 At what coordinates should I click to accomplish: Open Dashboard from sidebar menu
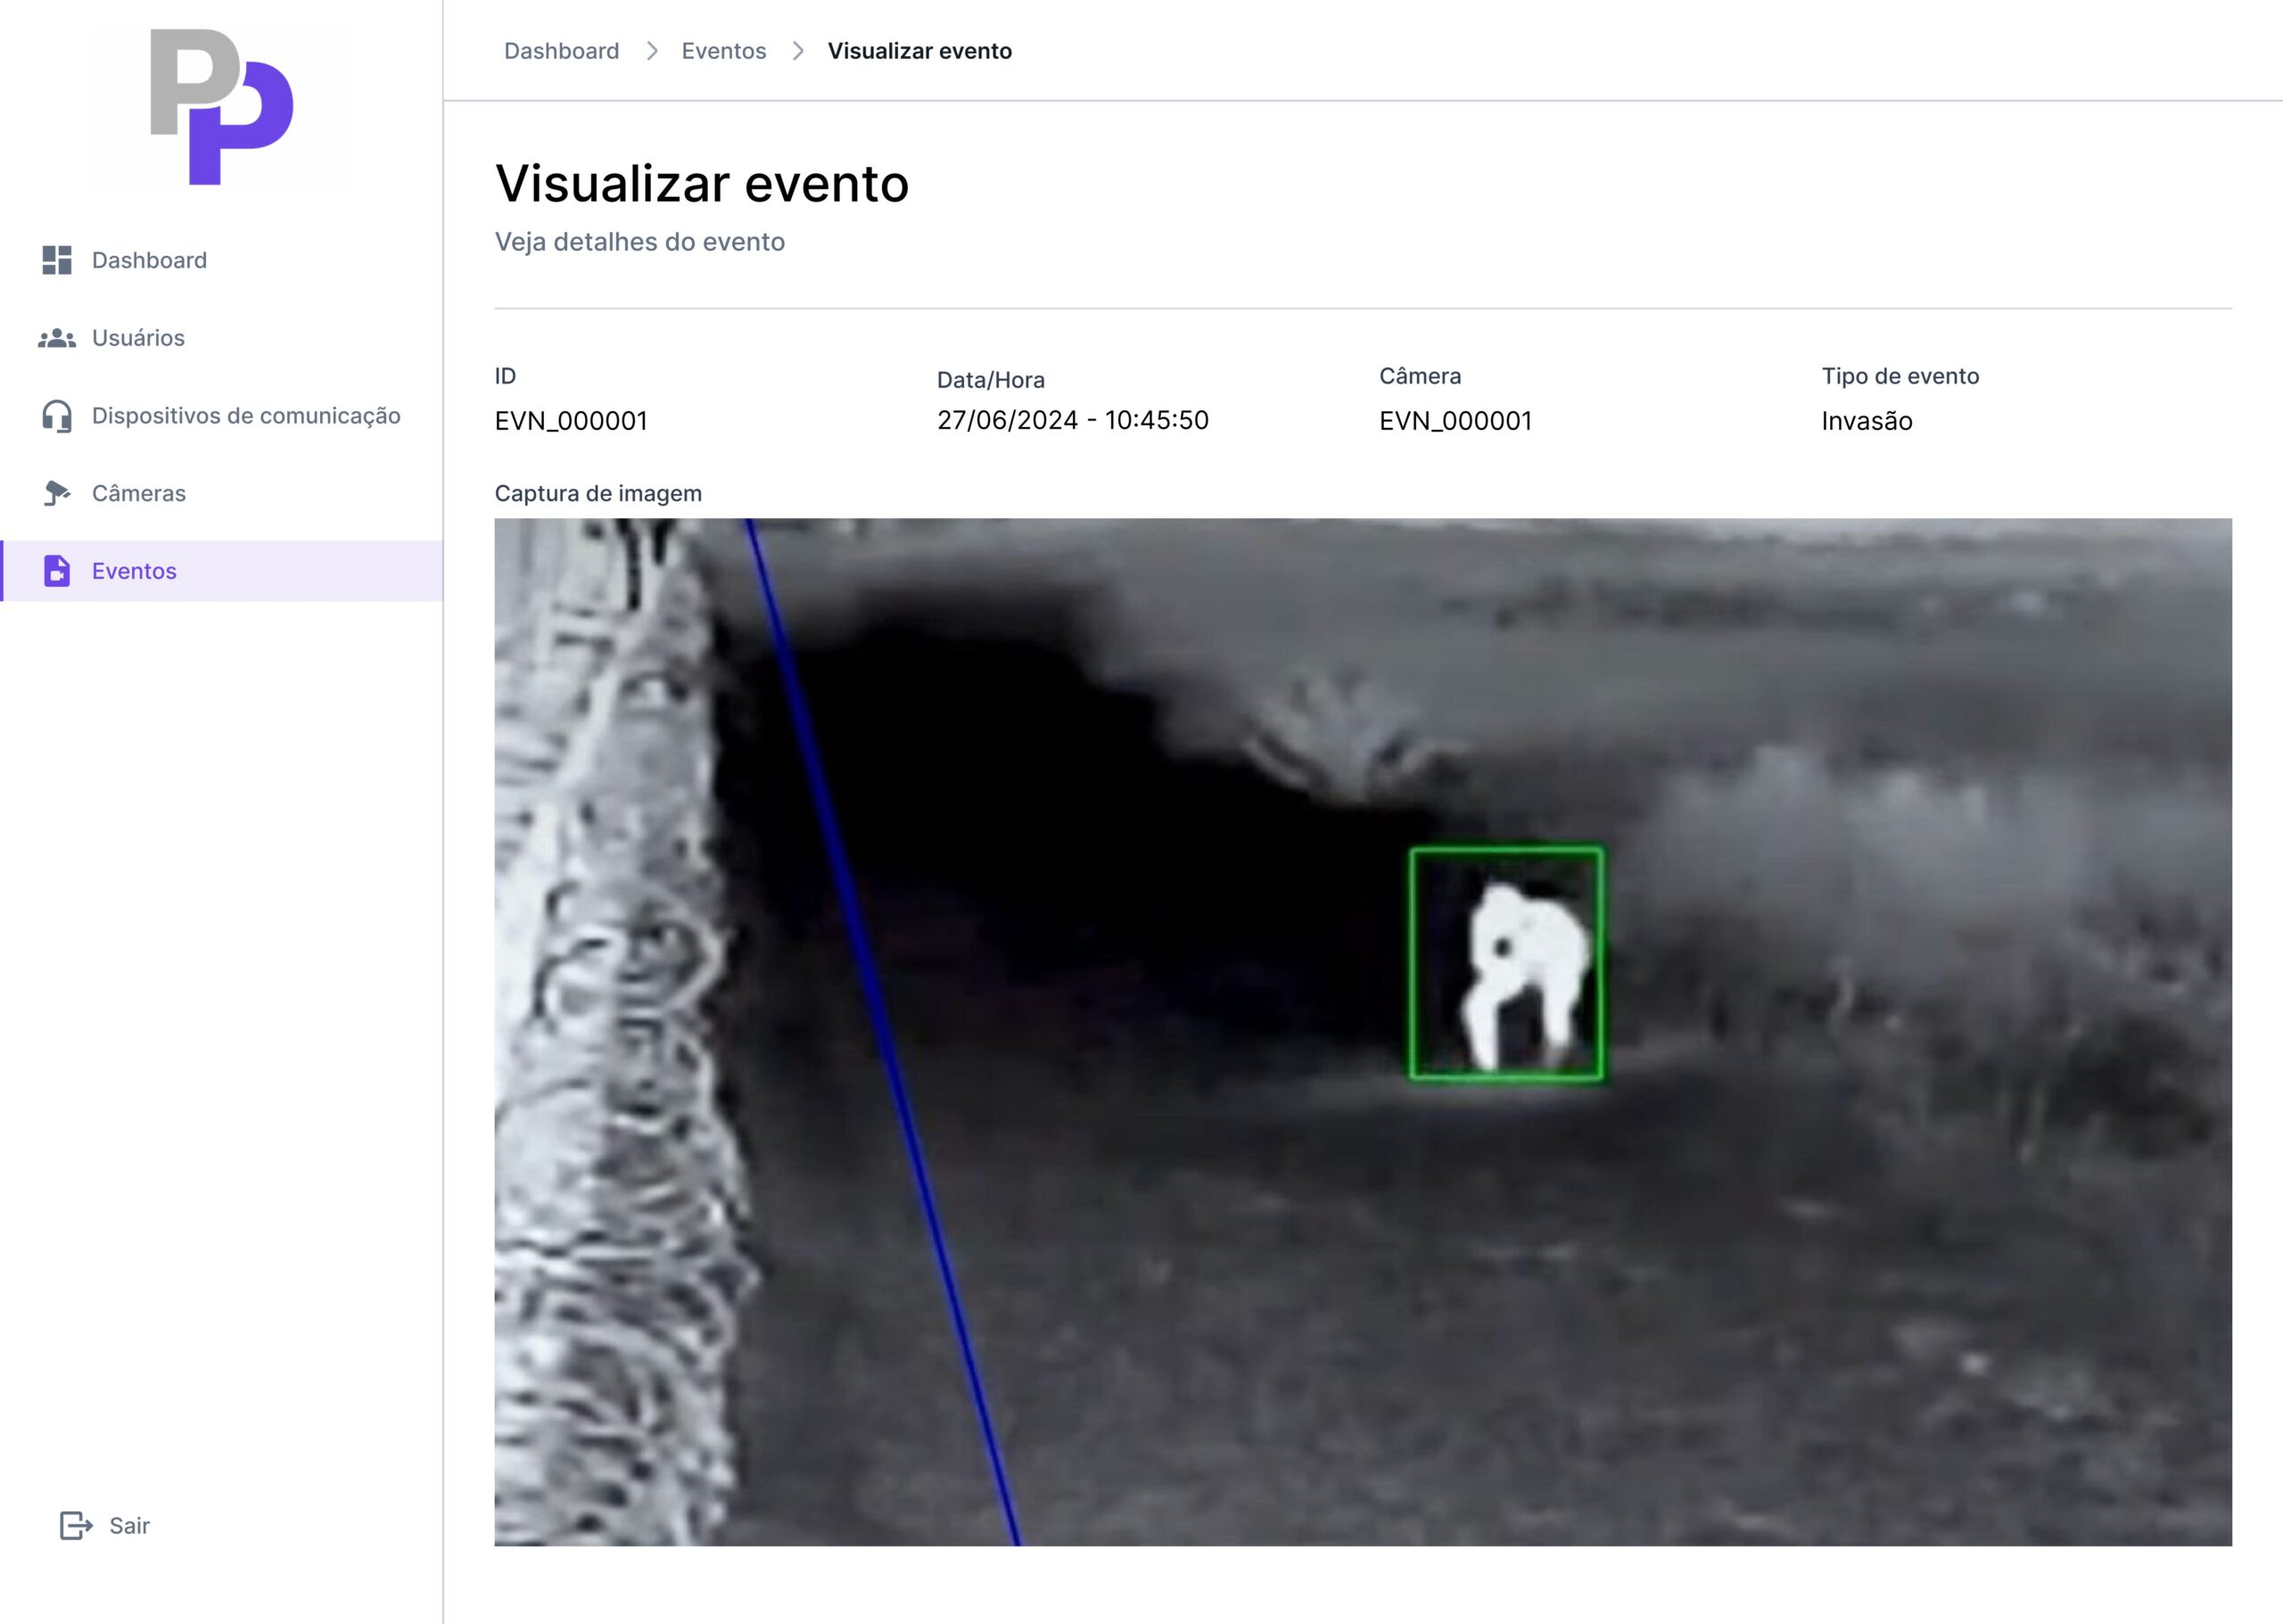(149, 260)
